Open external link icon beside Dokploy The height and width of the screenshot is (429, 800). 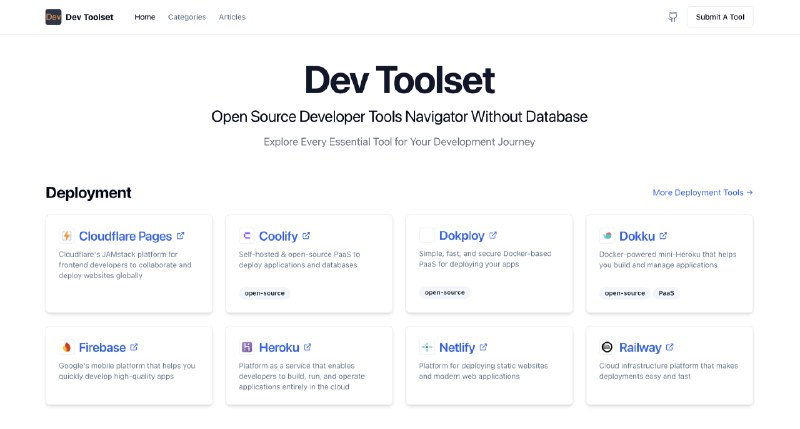coord(493,235)
